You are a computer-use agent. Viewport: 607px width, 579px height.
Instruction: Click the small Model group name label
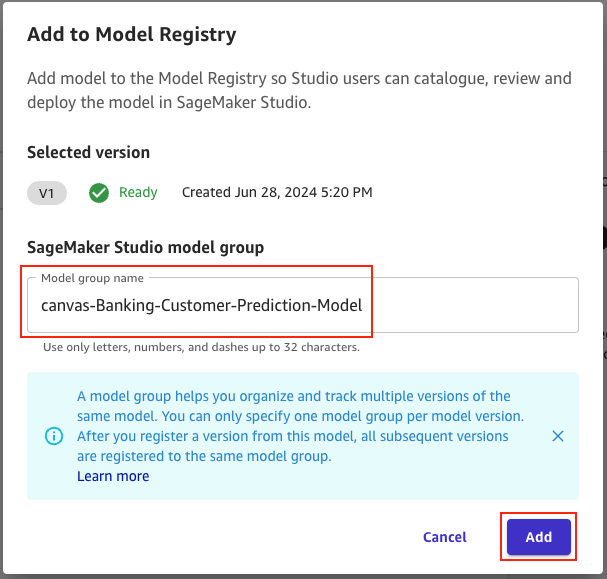pos(92,278)
